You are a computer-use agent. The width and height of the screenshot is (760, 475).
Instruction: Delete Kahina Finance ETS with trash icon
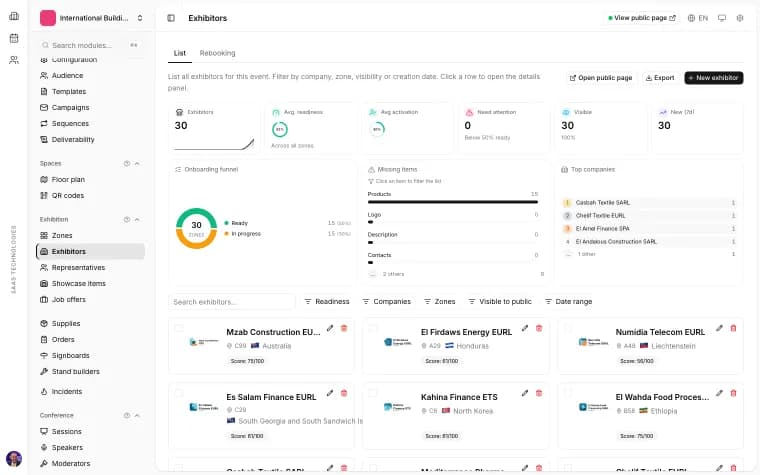pos(539,393)
